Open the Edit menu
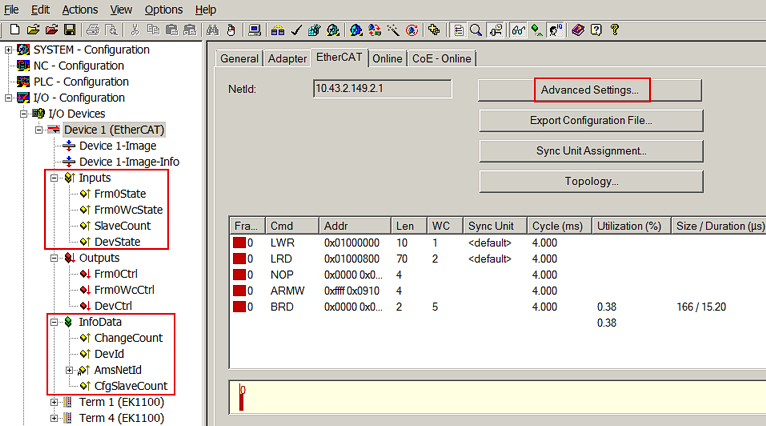Image resolution: width=766 pixels, height=426 pixels. tap(41, 10)
